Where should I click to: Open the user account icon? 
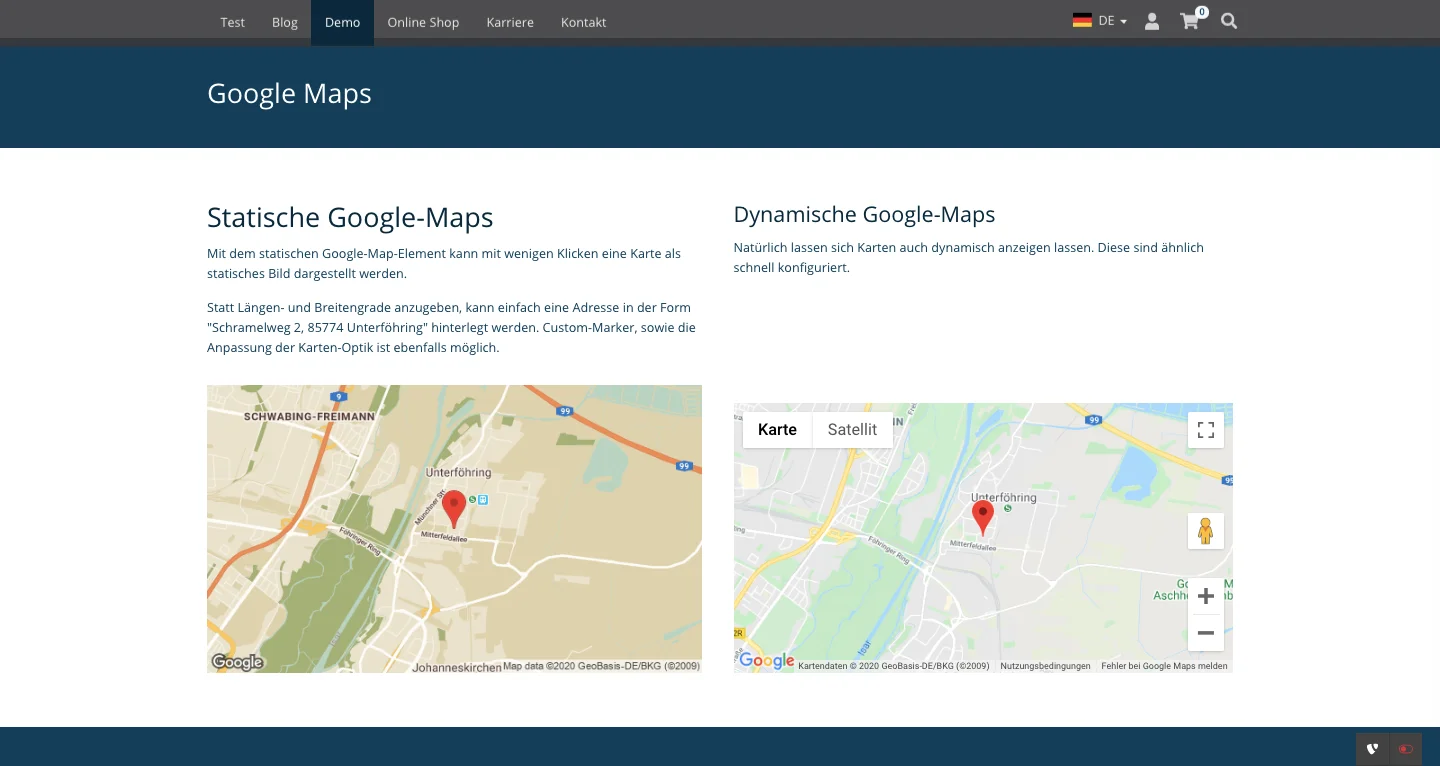(x=1151, y=21)
